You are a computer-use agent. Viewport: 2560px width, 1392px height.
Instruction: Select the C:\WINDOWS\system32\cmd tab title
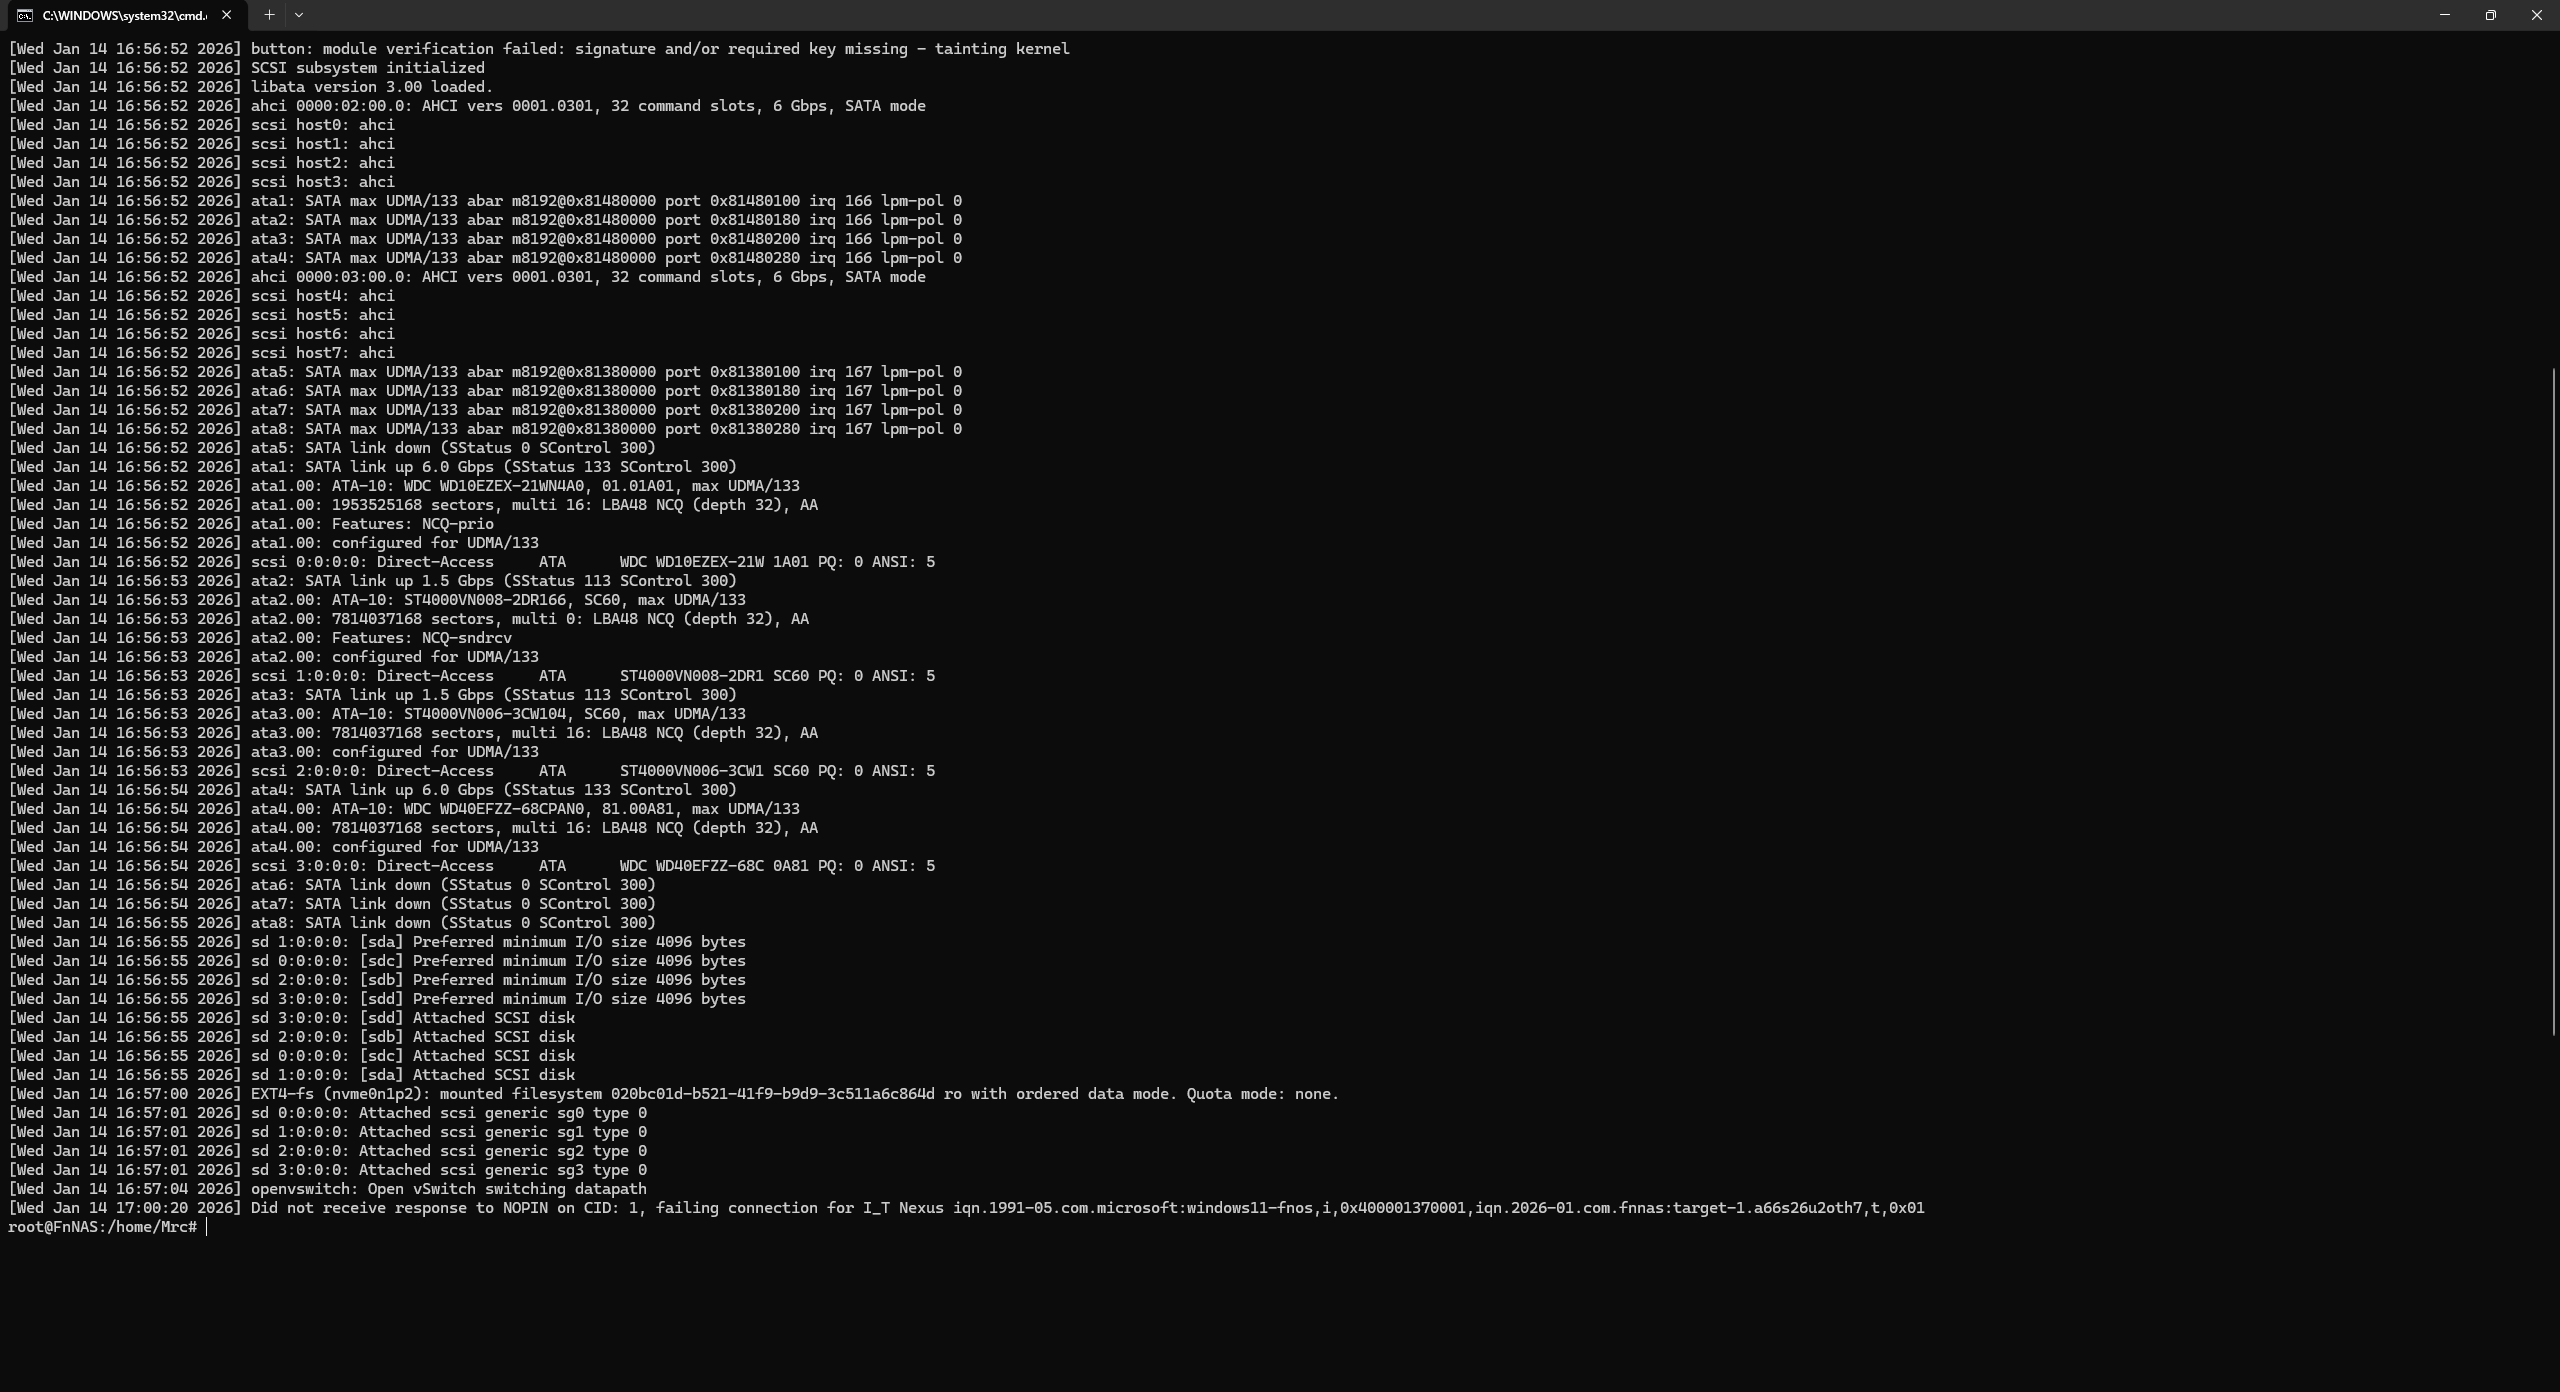click(124, 15)
